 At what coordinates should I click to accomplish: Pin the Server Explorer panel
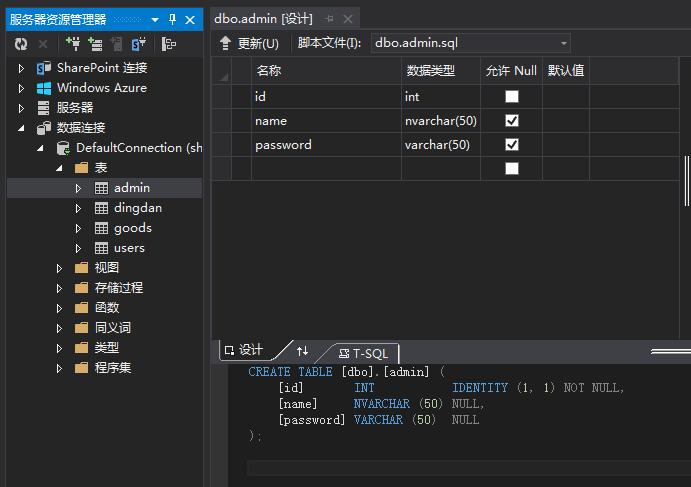(x=172, y=19)
